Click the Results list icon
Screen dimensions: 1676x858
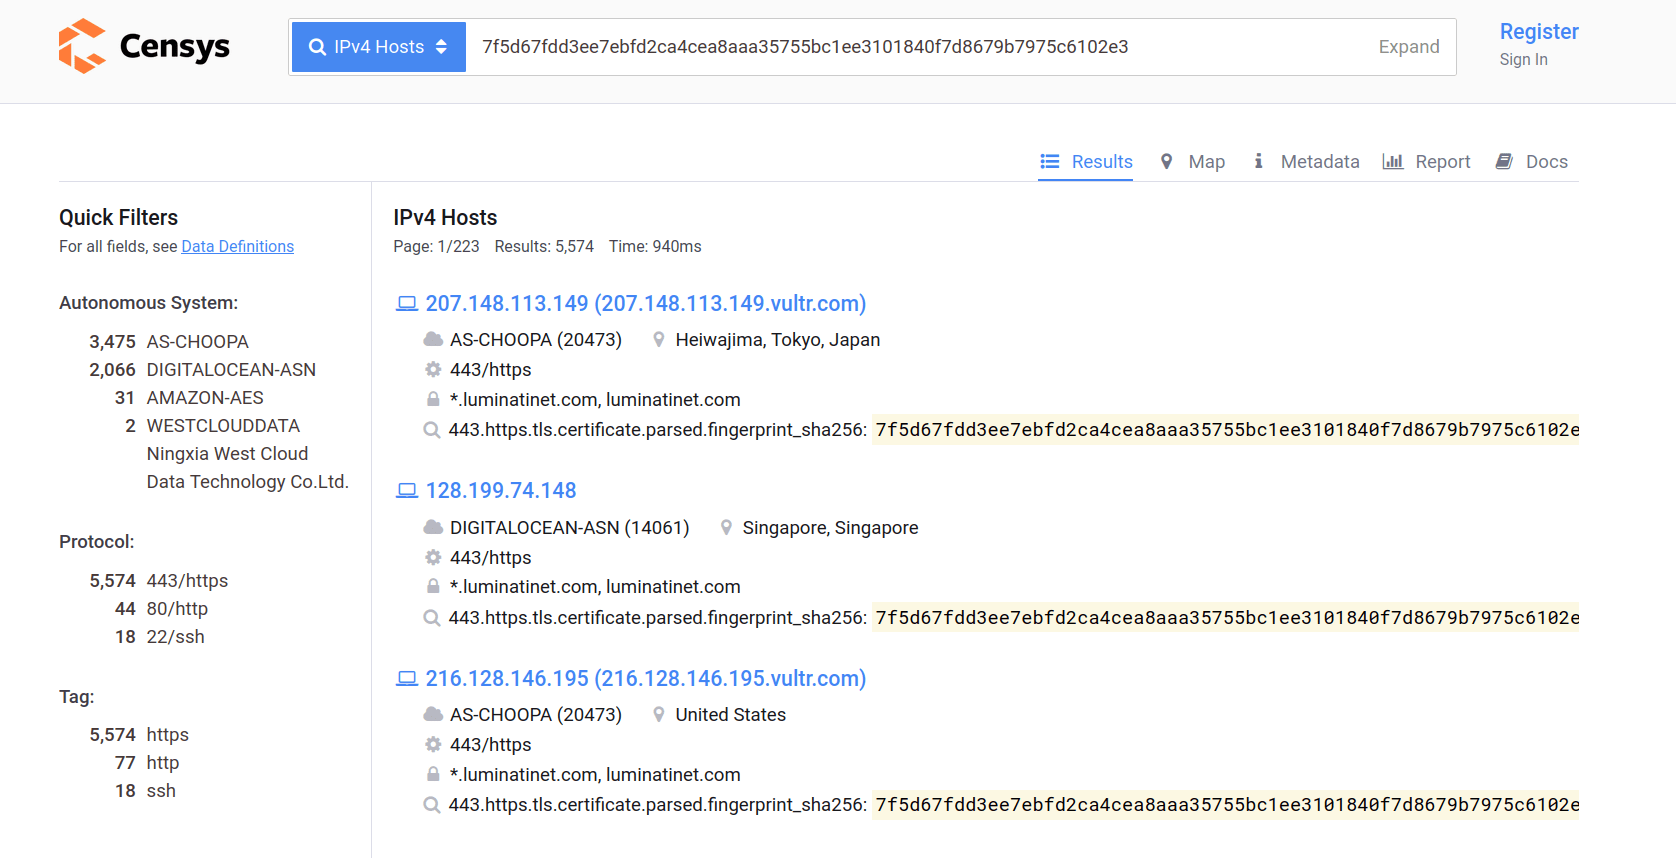(x=1049, y=162)
